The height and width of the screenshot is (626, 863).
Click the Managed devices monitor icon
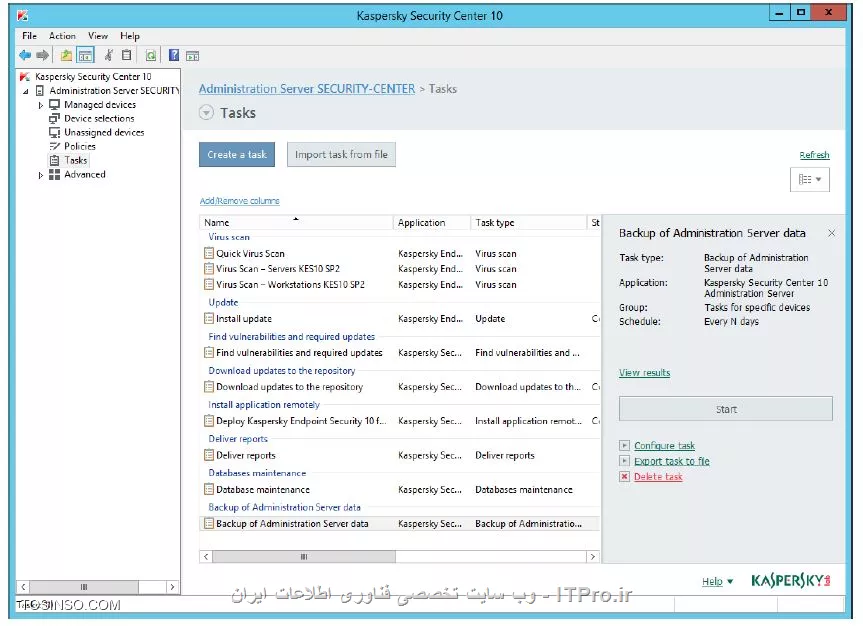[54, 104]
